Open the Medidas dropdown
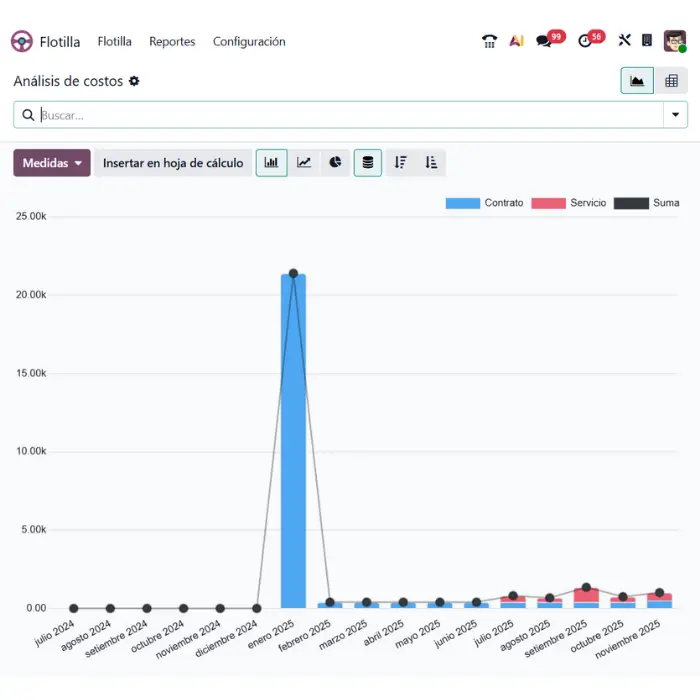Screen dimensions: 700x700 52,163
